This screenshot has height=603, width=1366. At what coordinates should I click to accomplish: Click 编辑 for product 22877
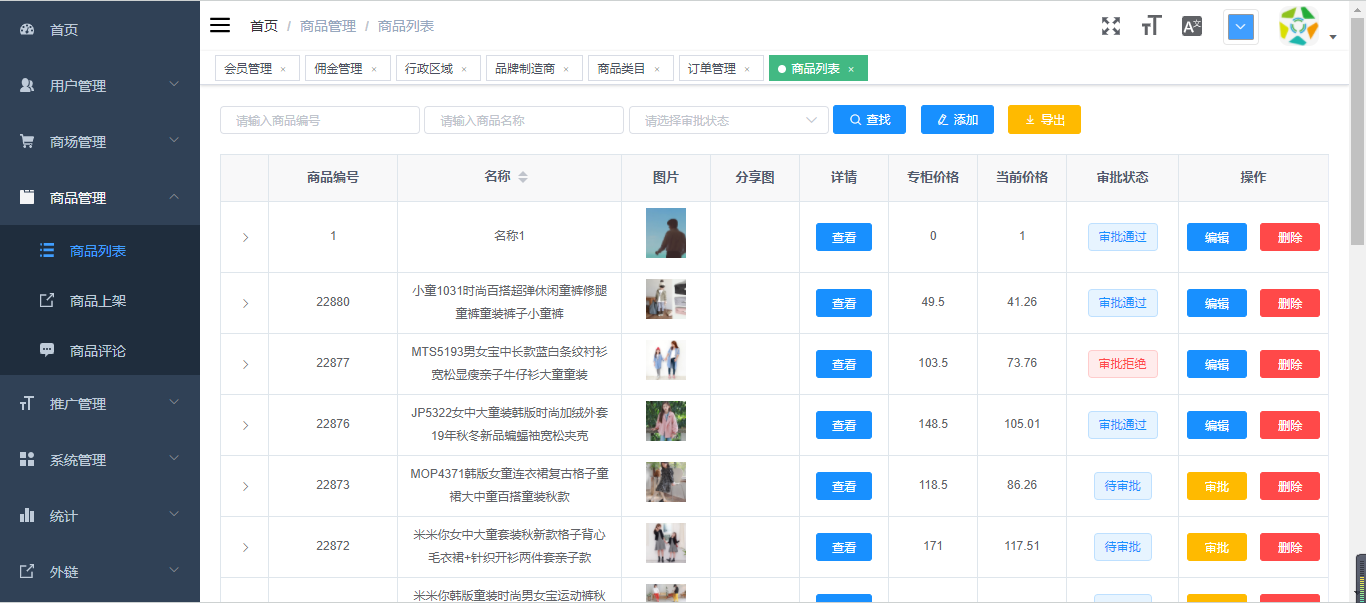point(1217,364)
